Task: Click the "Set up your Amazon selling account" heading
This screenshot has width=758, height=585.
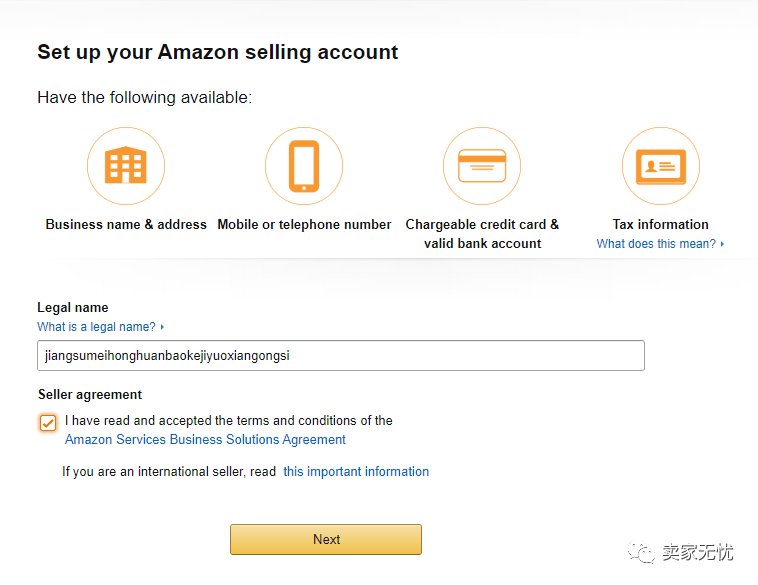Action: point(218,53)
